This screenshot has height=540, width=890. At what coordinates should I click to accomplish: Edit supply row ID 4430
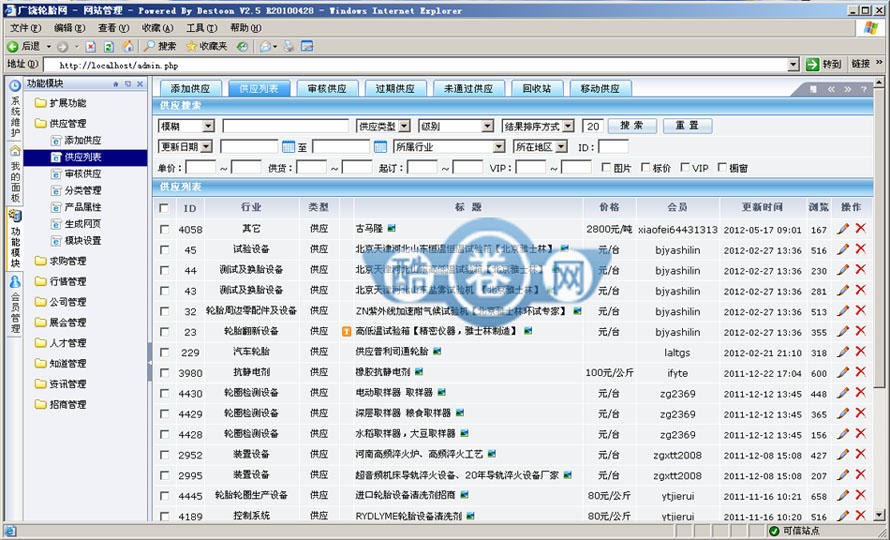click(843, 393)
